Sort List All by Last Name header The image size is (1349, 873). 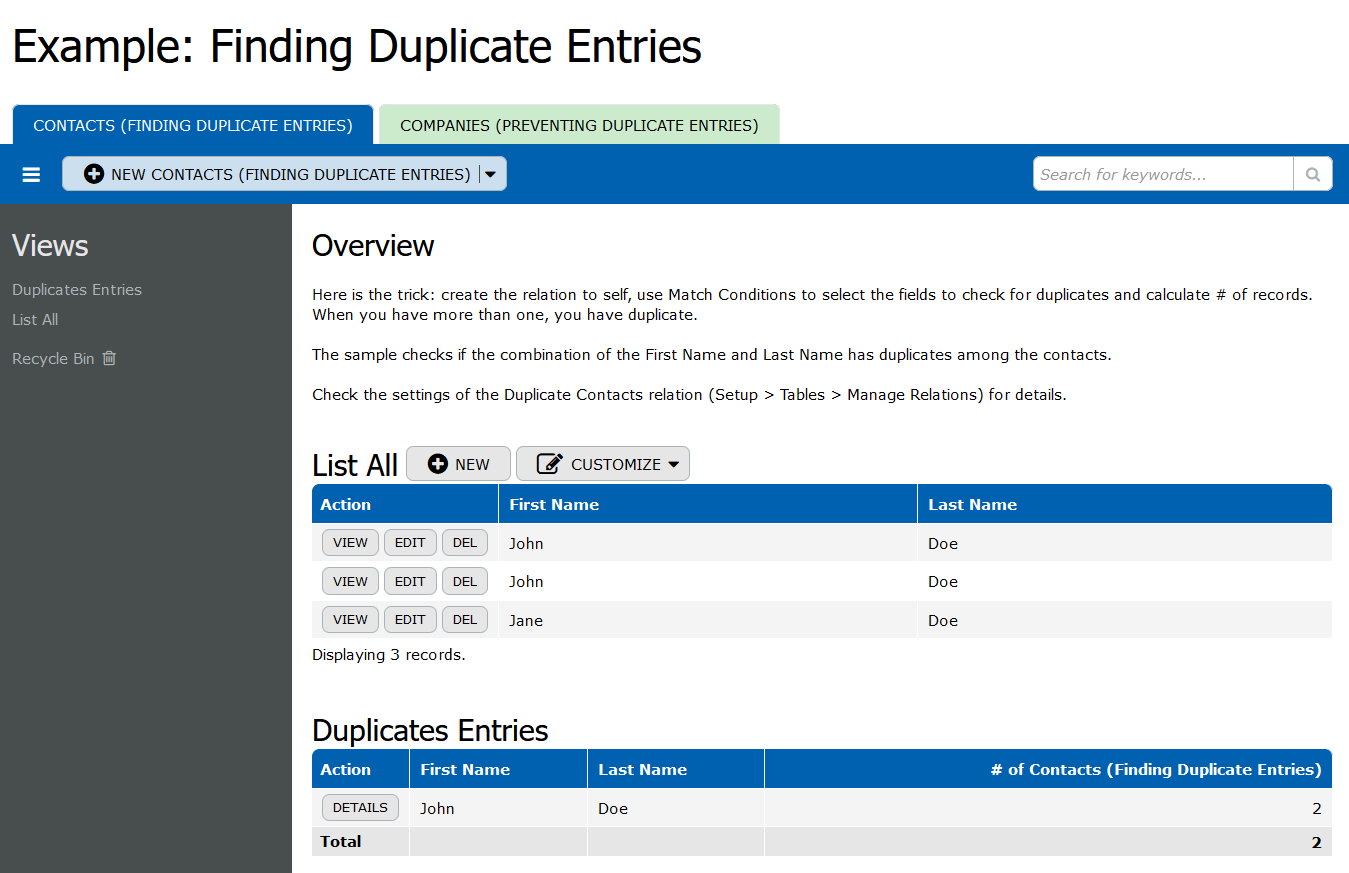click(x=972, y=505)
